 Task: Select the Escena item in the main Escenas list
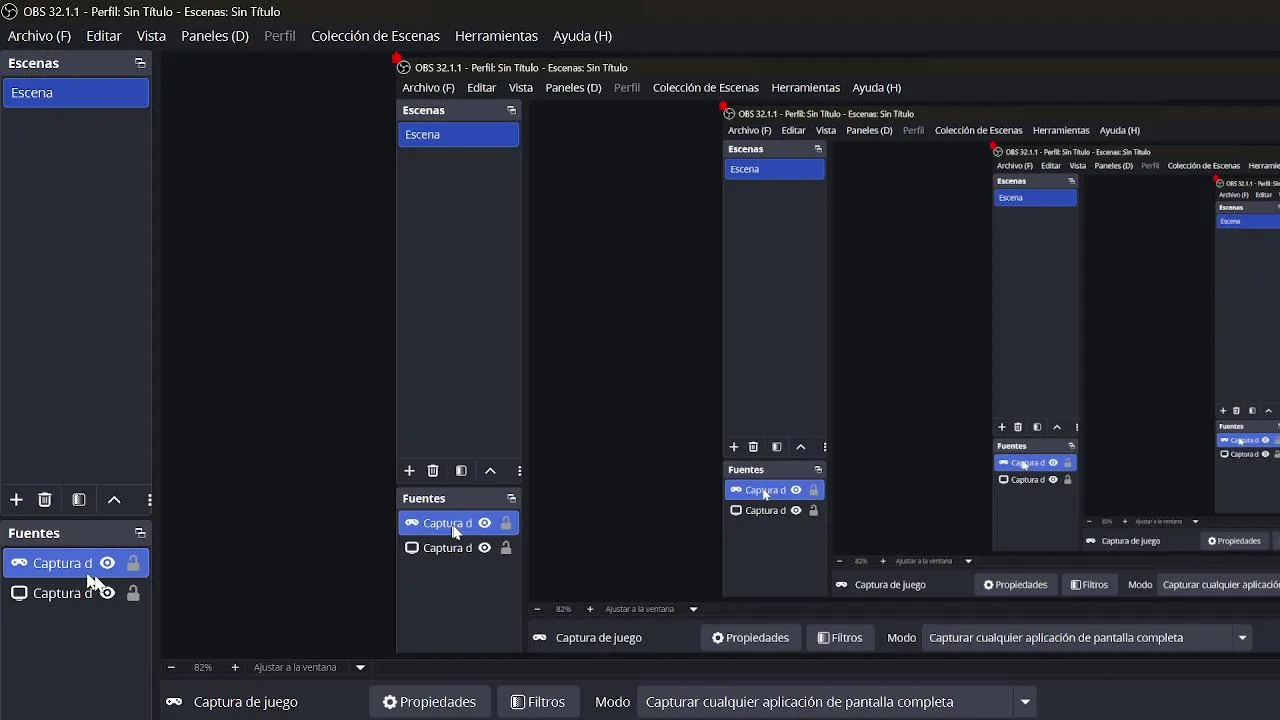76,93
